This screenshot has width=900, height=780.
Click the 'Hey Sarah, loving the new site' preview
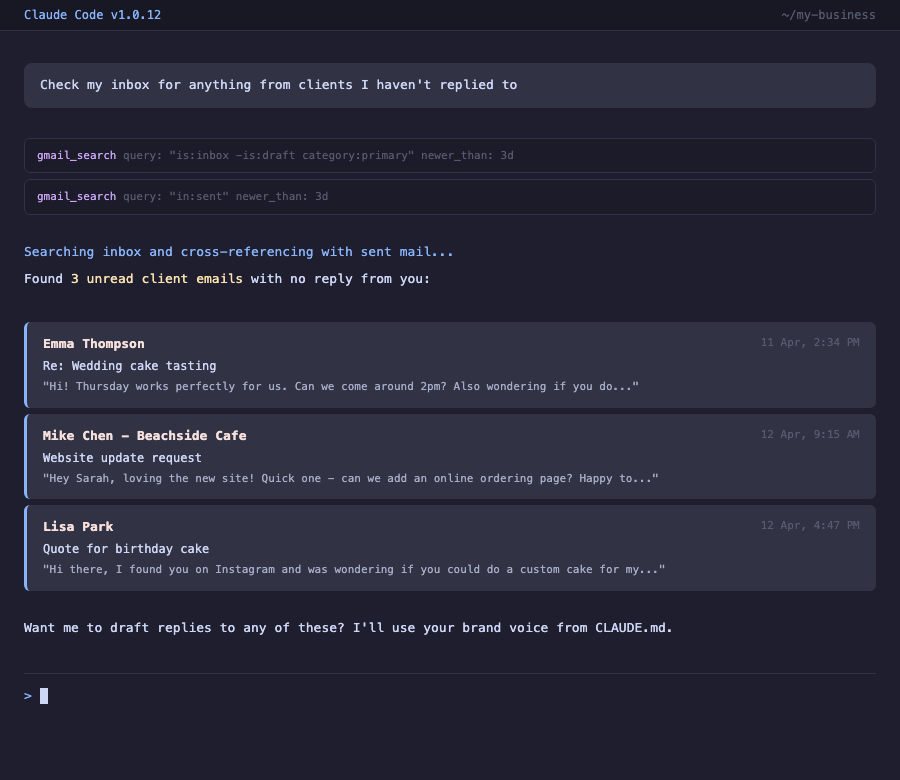click(x=351, y=479)
